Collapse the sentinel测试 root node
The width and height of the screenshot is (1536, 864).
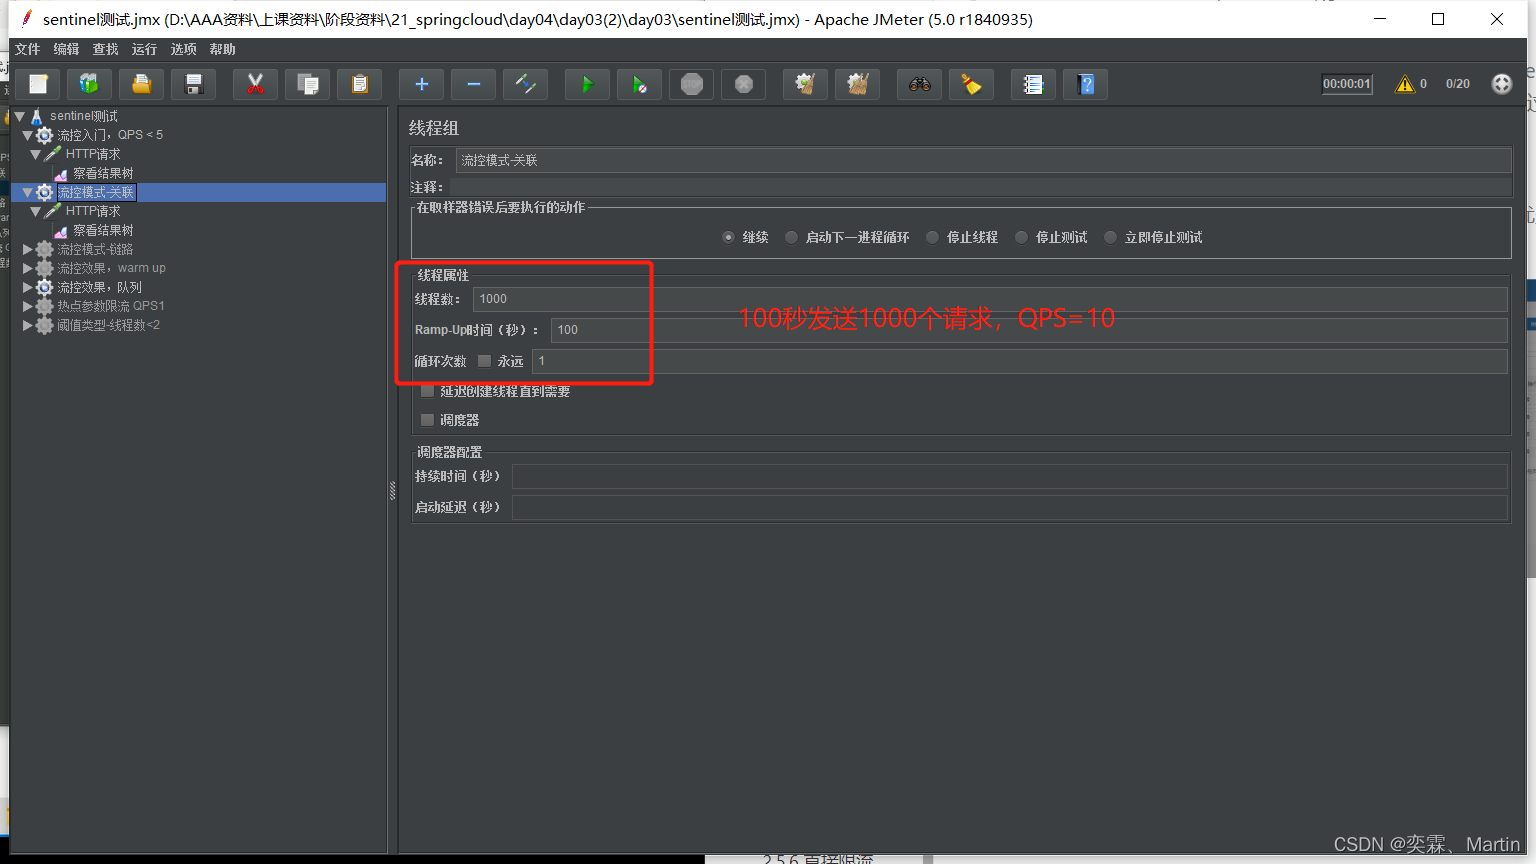19,116
